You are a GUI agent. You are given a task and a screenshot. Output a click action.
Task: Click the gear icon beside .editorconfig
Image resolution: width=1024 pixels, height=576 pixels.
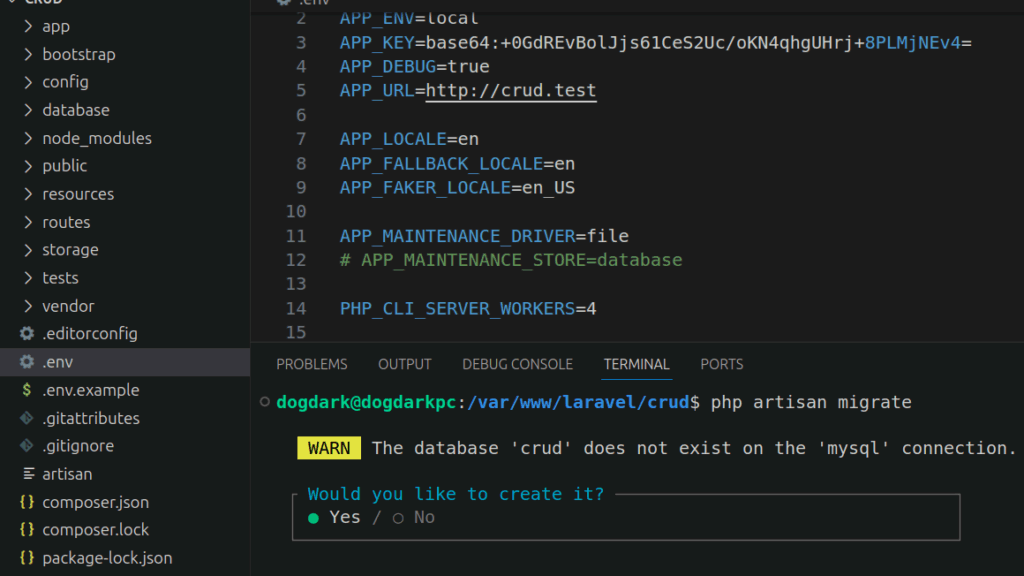(x=27, y=334)
